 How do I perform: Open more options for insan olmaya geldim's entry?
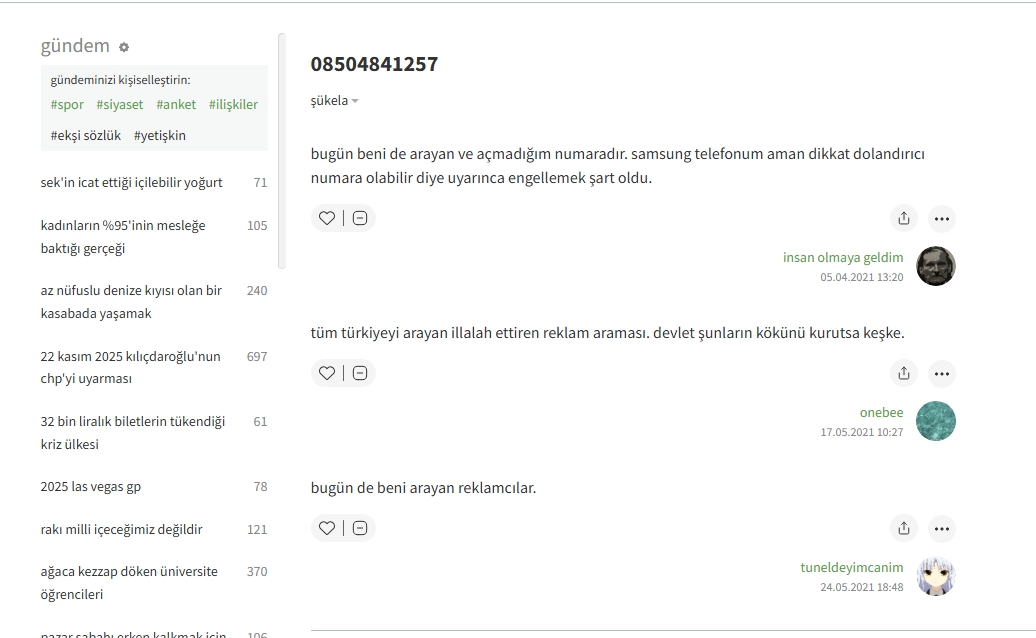pyautogui.click(x=941, y=218)
